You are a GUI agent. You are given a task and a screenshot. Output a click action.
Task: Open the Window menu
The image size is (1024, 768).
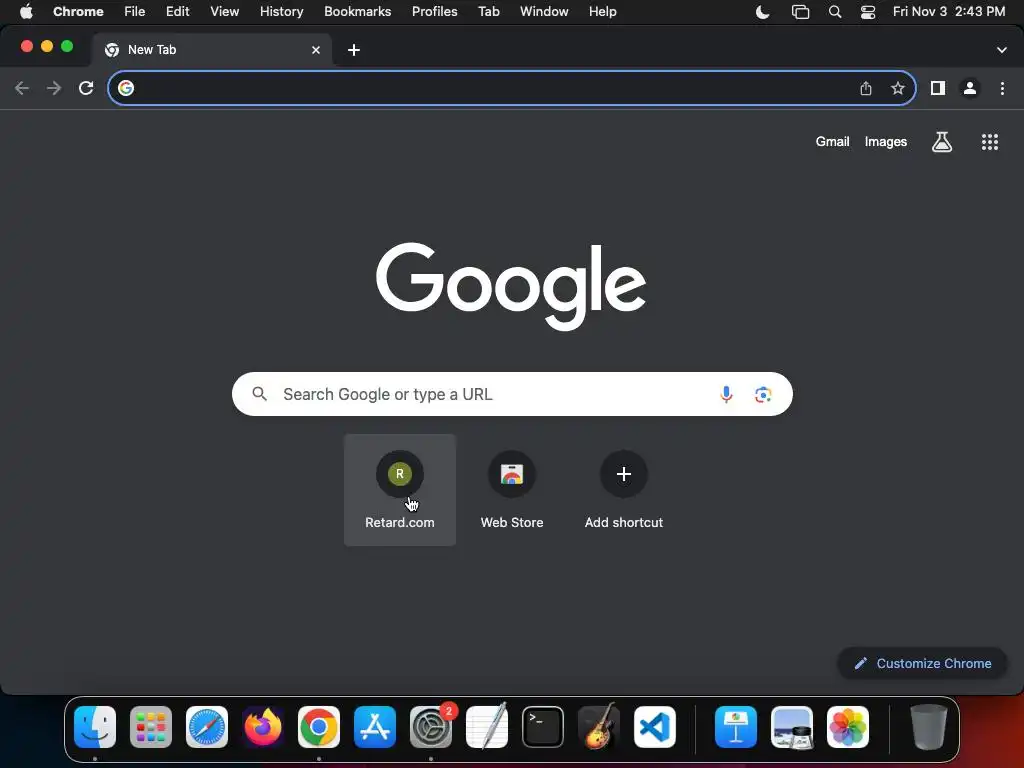point(544,12)
